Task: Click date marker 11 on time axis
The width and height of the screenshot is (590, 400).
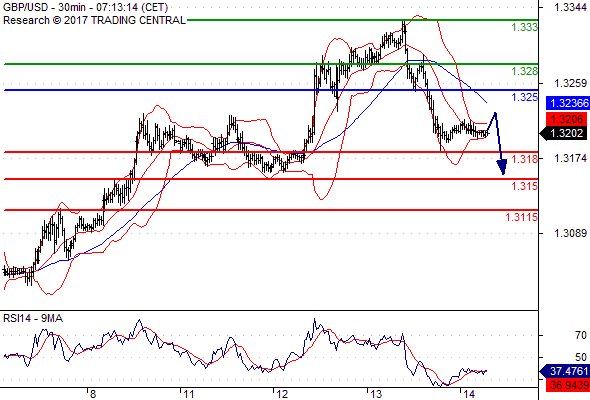Action: pos(189,394)
